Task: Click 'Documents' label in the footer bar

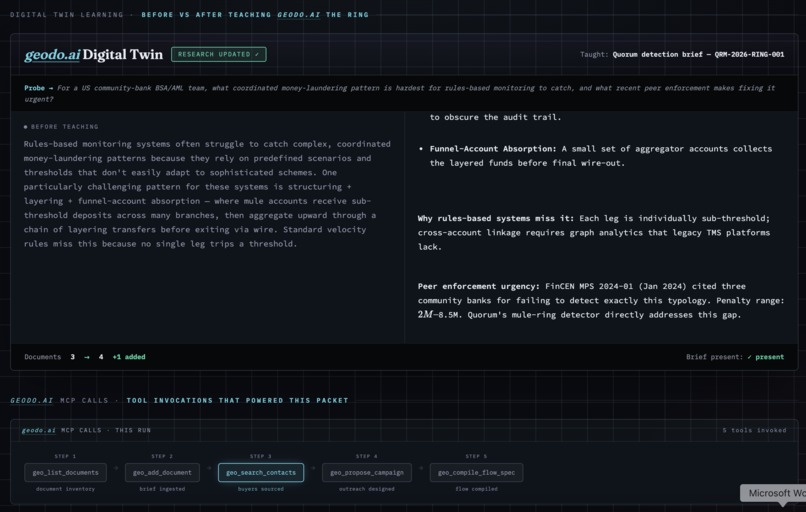Action: pyautogui.click(x=43, y=357)
